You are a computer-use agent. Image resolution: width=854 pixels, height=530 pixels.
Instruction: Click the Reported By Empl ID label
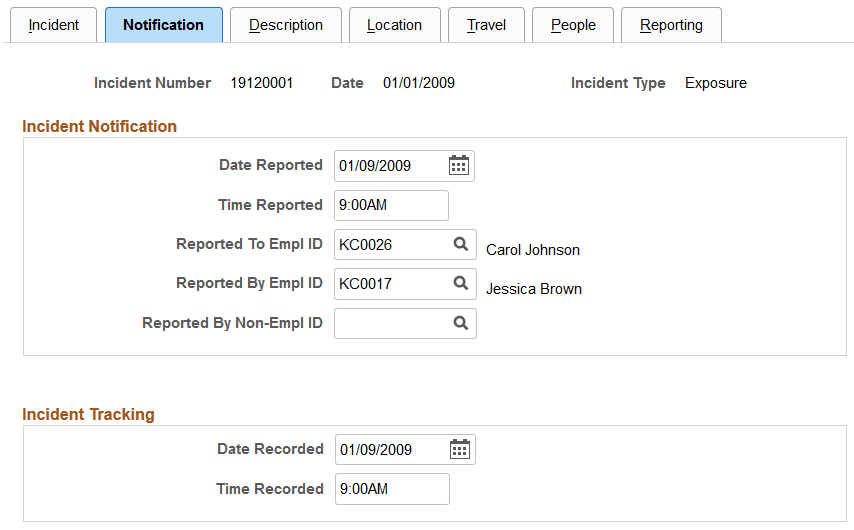(249, 283)
